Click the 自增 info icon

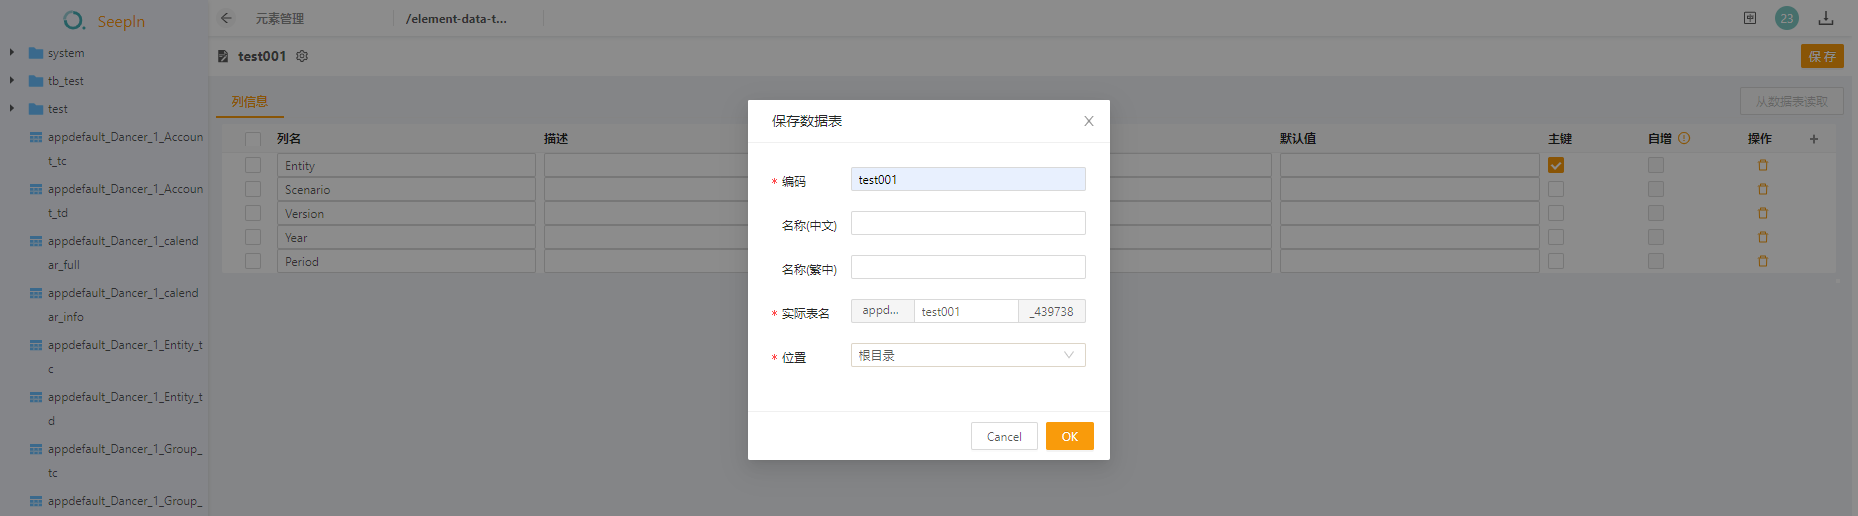pyautogui.click(x=1684, y=138)
